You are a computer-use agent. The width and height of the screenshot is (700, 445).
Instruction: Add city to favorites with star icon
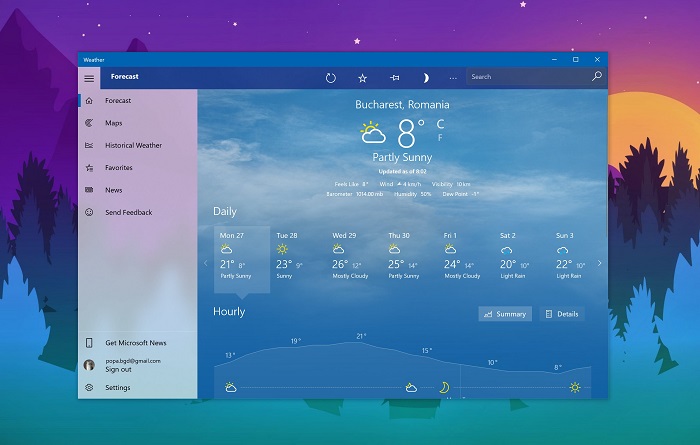point(363,77)
